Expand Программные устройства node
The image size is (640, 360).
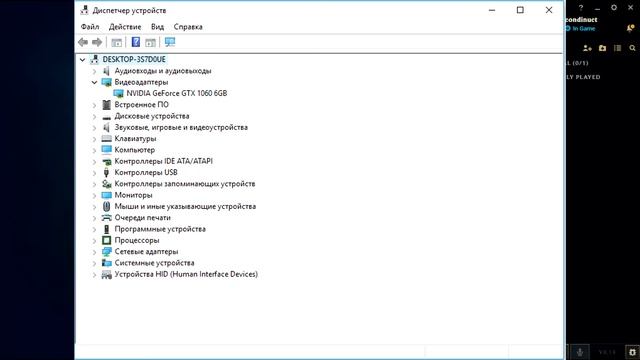[x=94, y=229]
